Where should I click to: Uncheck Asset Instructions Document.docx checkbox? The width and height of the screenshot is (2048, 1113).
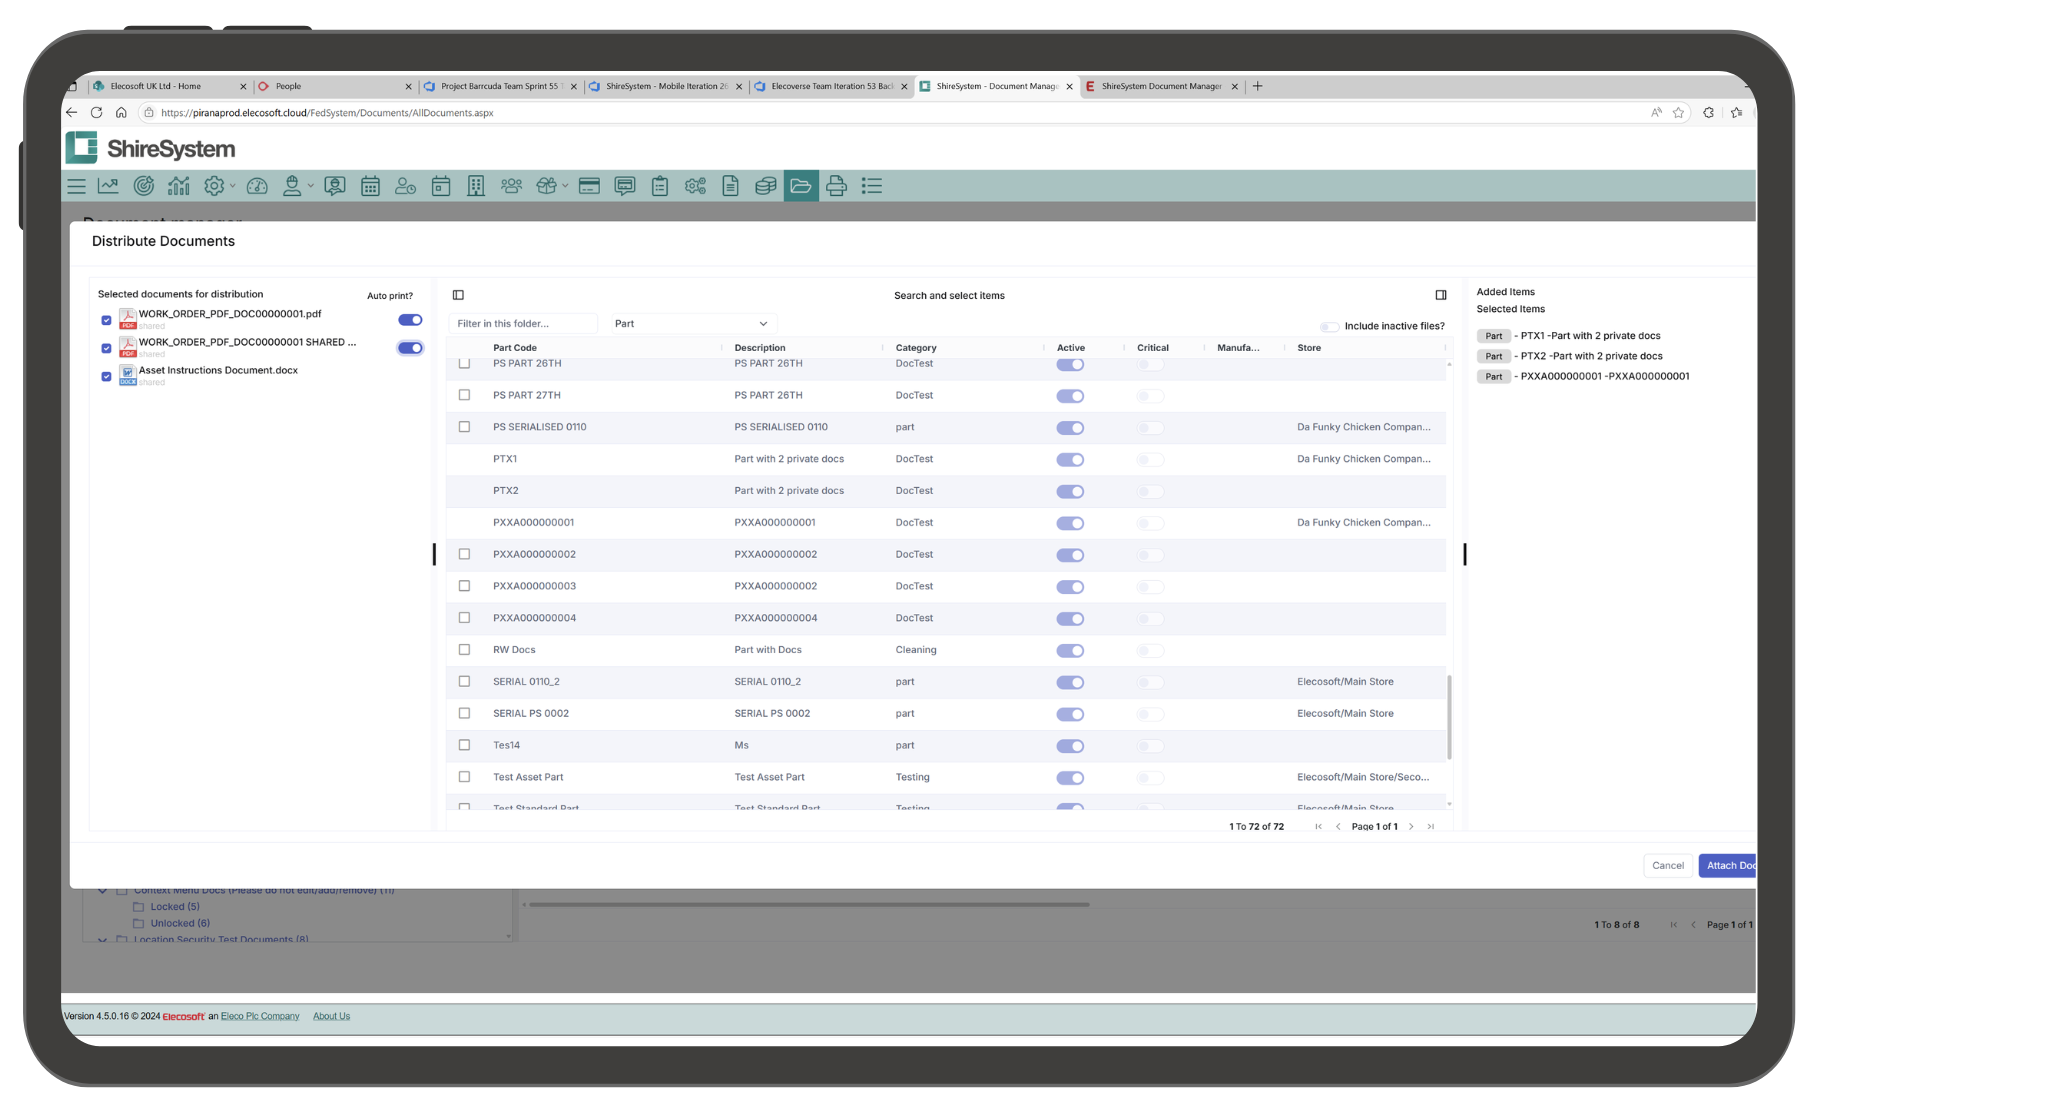pos(106,376)
